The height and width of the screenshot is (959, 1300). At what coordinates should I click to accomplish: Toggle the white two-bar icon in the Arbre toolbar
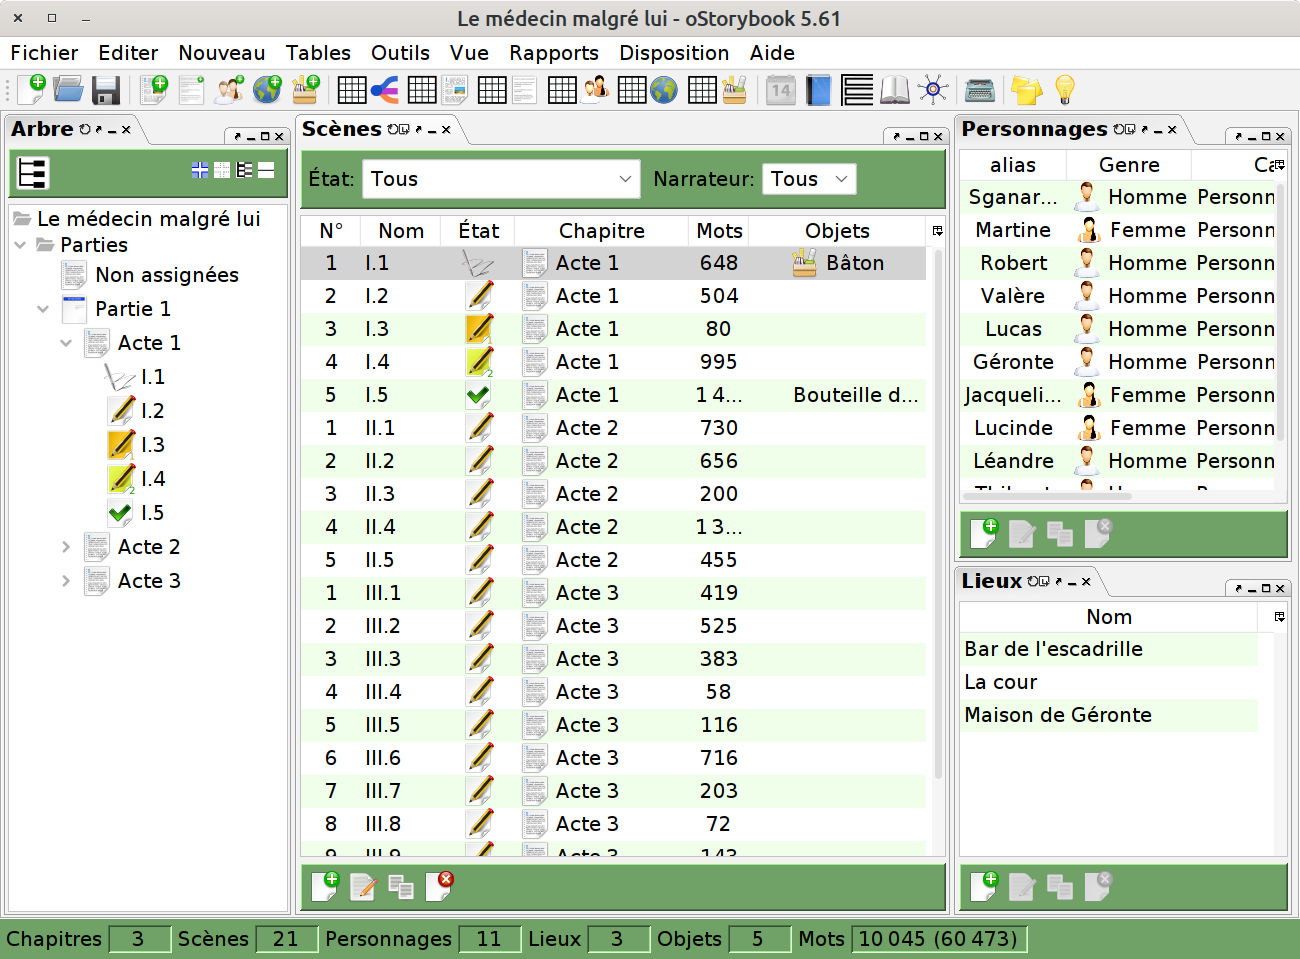click(266, 171)
